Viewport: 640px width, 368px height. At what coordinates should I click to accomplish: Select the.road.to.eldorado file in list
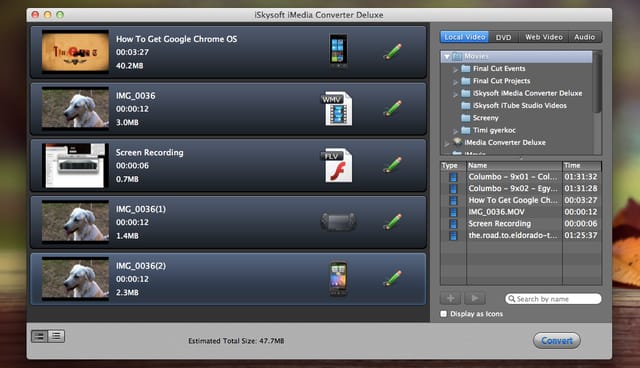(521, 235)
